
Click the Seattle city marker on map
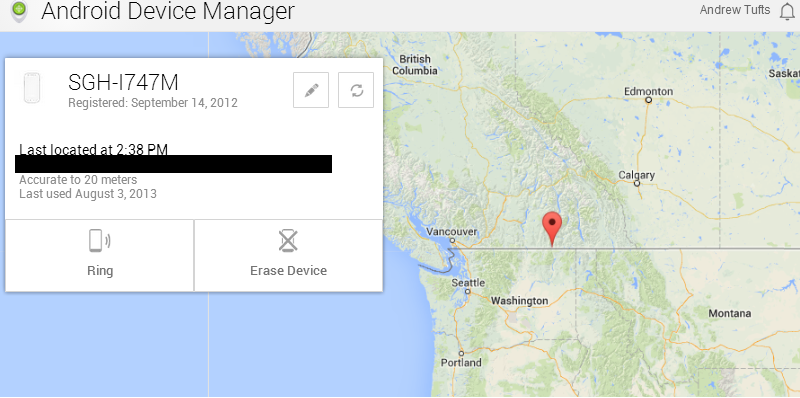[x=467, y=291]
